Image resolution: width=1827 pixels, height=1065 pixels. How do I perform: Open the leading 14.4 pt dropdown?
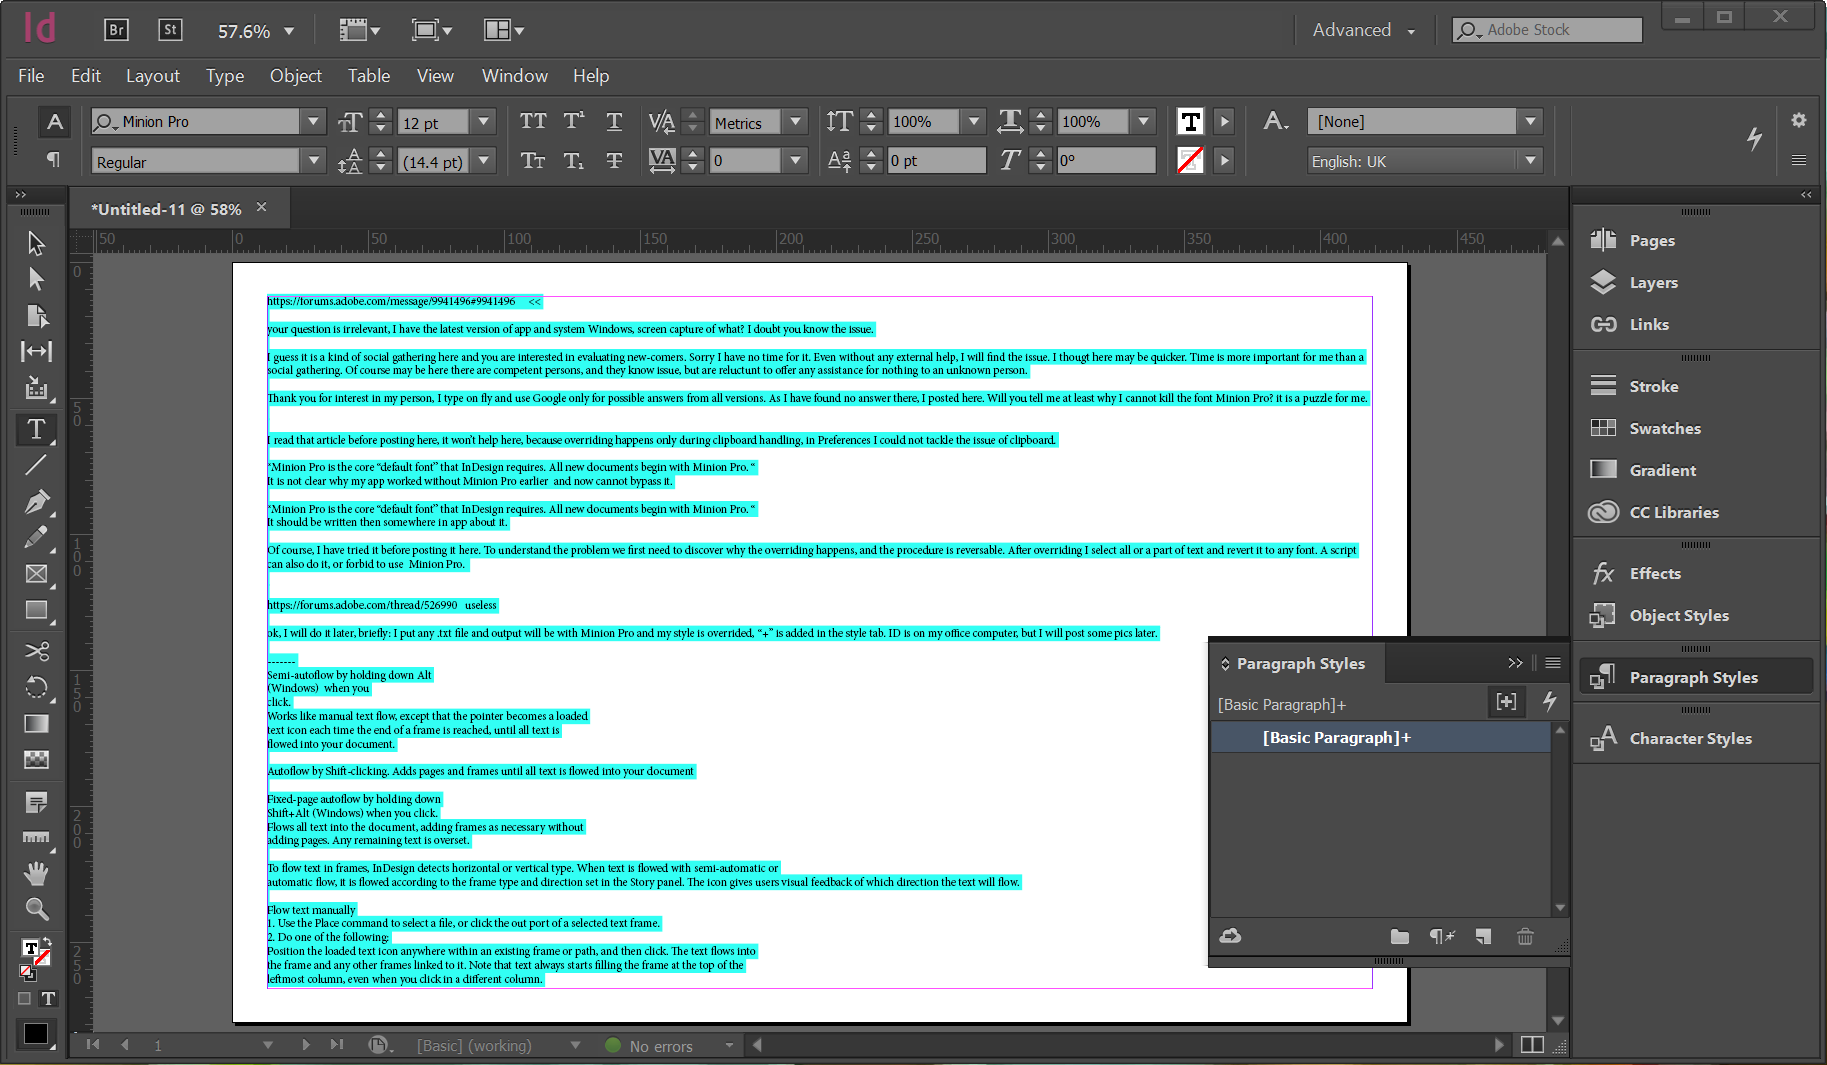click(x=484, y=160)
